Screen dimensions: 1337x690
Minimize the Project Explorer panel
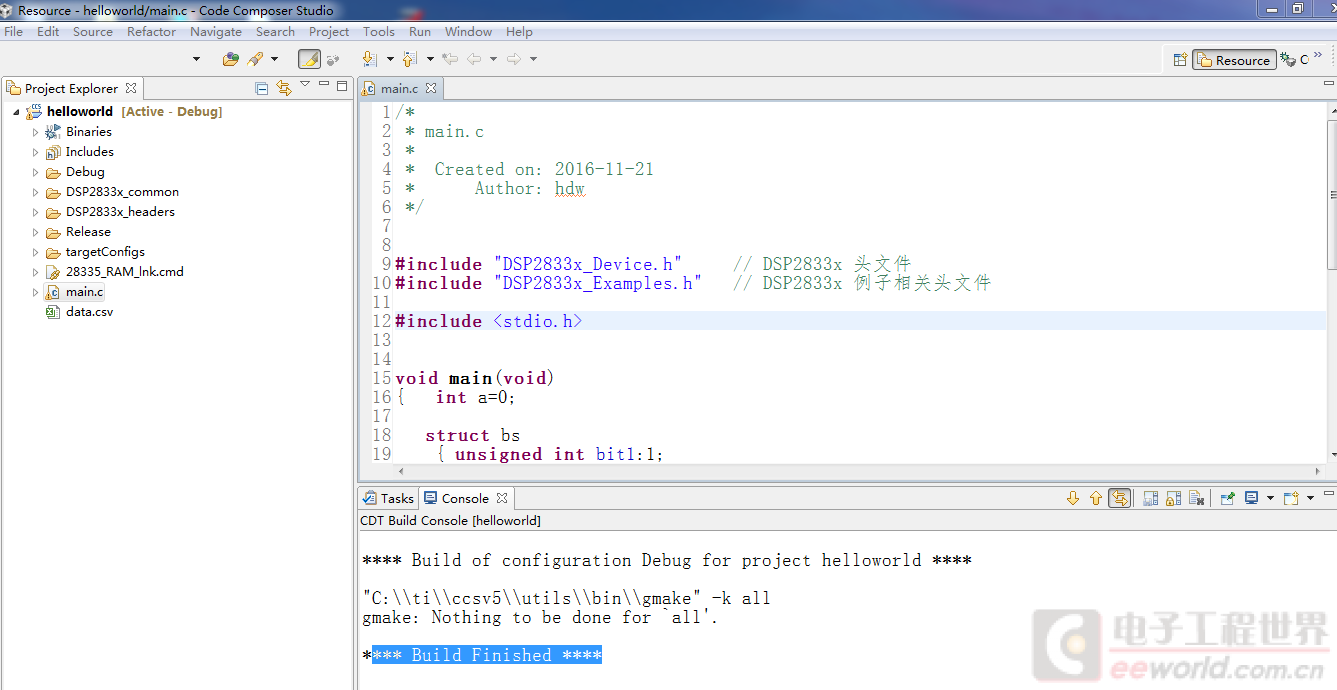click(x=324, y=85)
